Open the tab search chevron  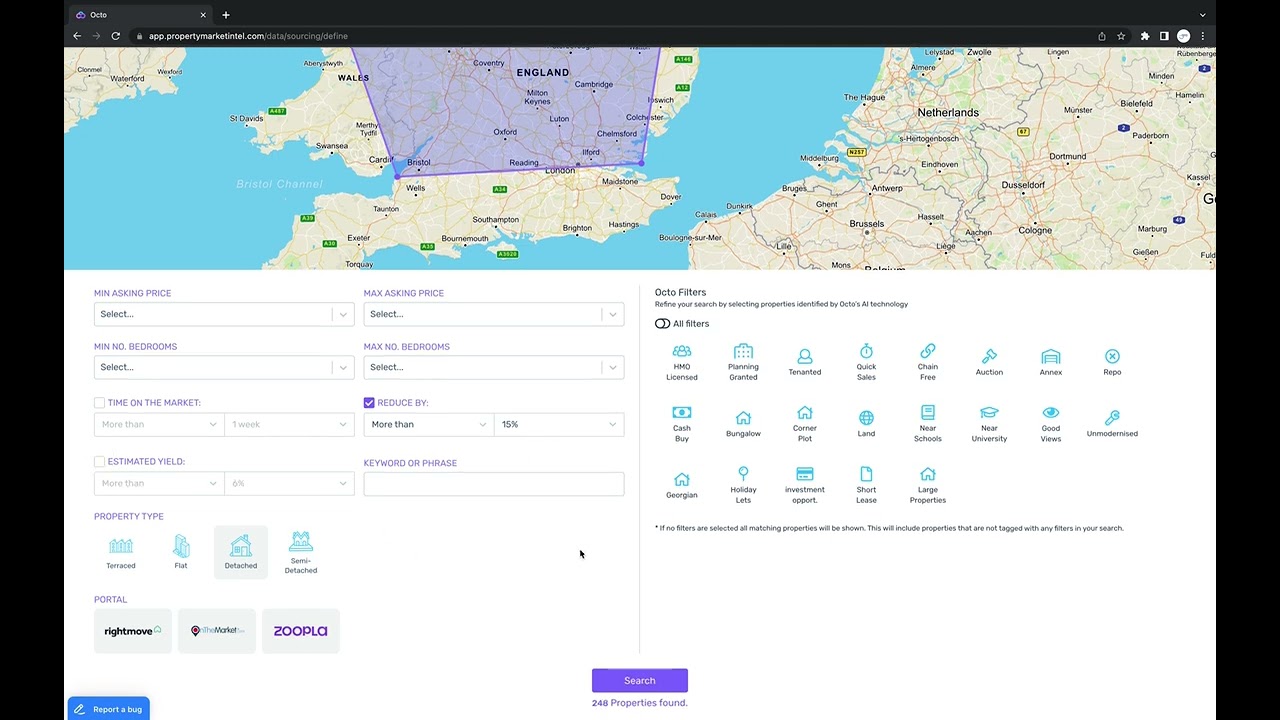tap(1202, 15)
